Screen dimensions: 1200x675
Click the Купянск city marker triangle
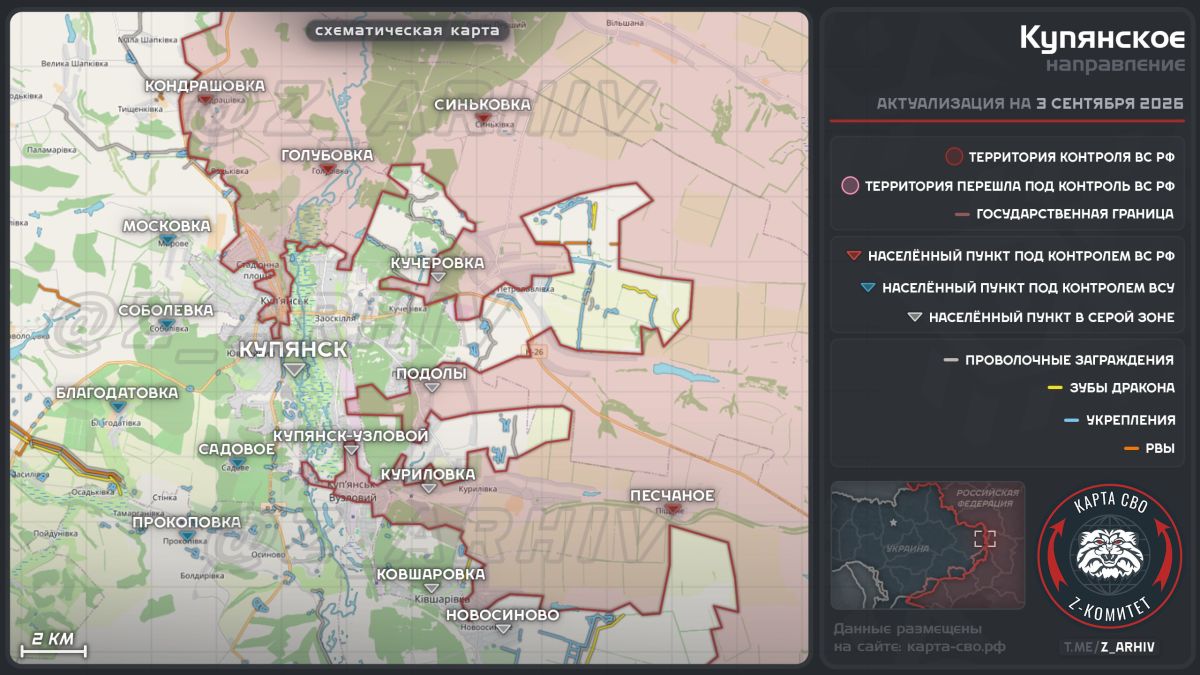pyautogui.click(x=294, y=371)
